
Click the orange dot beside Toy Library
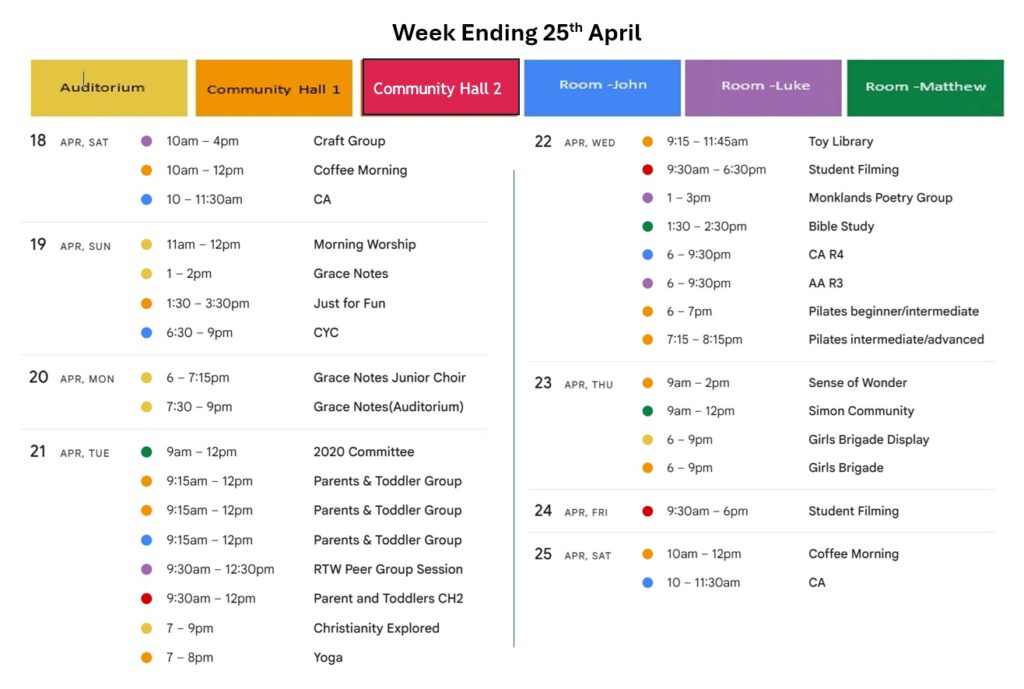pyautogui.click(x=648, y=142)
